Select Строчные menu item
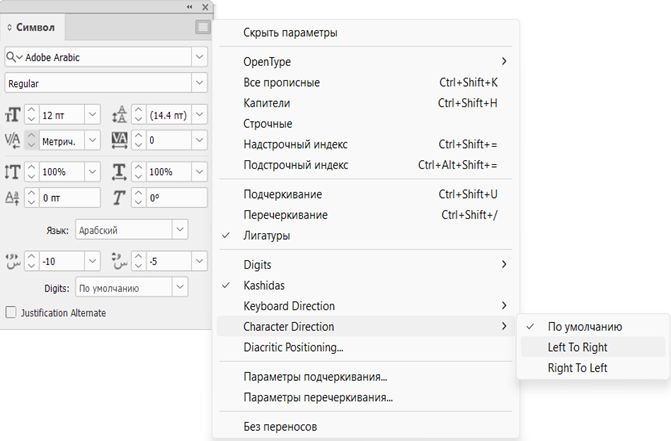 pos(365,124)
